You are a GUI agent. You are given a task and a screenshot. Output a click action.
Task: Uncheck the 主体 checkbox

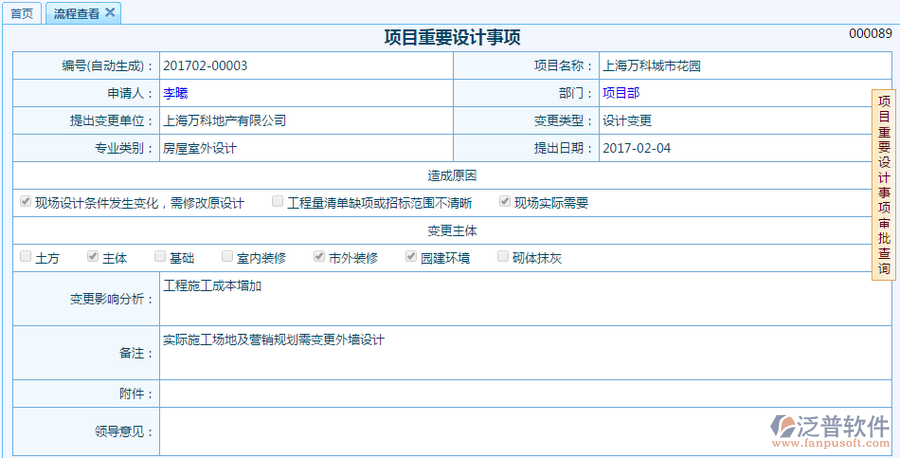coord(92,257)
